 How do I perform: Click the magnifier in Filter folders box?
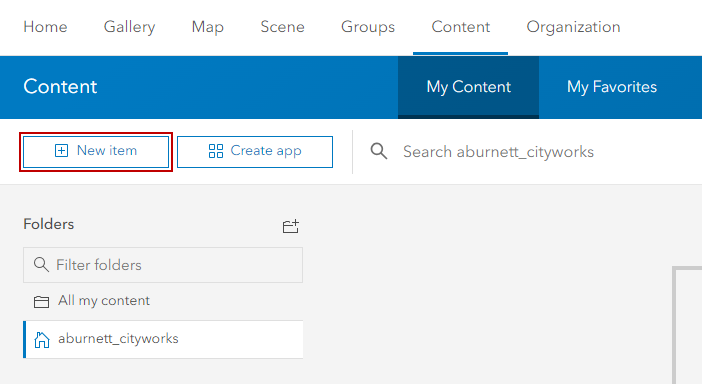[41, 265]
